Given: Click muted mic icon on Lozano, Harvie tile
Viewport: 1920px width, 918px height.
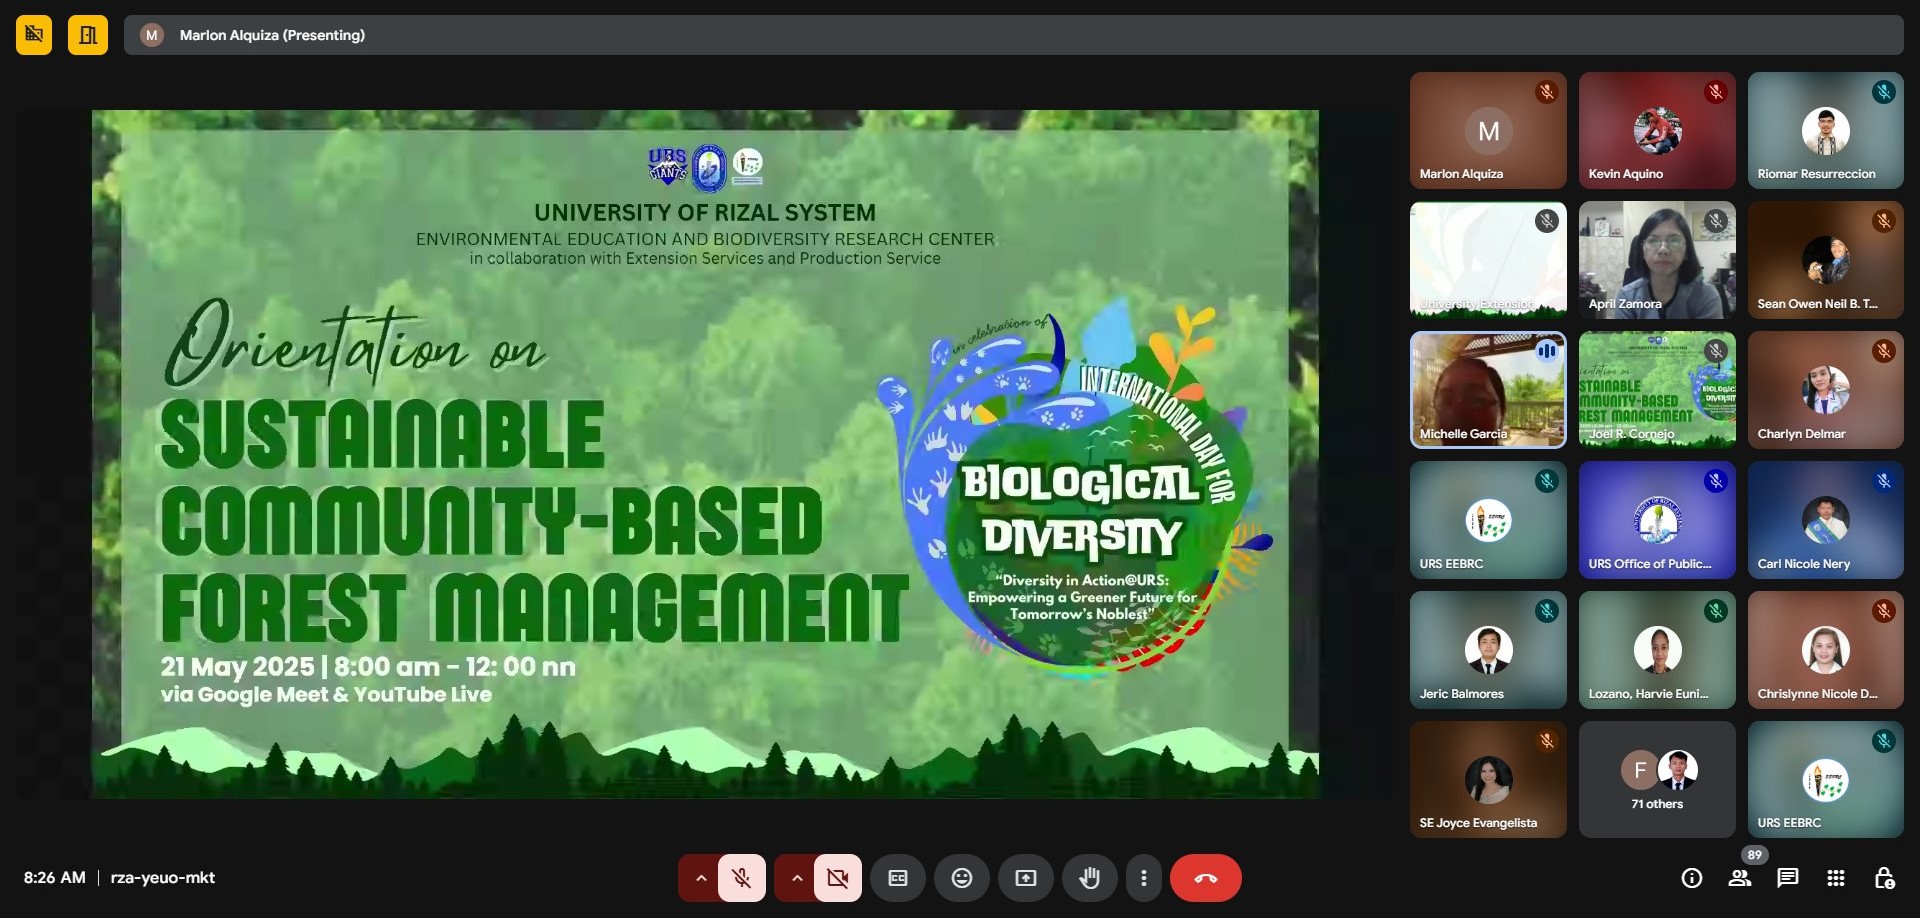Looking at the screenshot, I should (x=1716, y=611).
